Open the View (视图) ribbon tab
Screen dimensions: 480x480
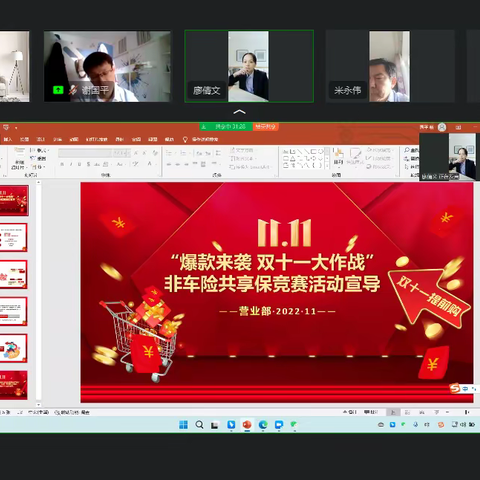[153, 139]
